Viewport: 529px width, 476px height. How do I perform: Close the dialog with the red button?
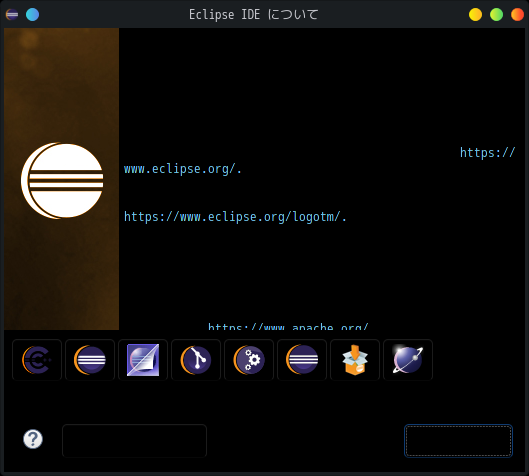click(x=517, y=15)
